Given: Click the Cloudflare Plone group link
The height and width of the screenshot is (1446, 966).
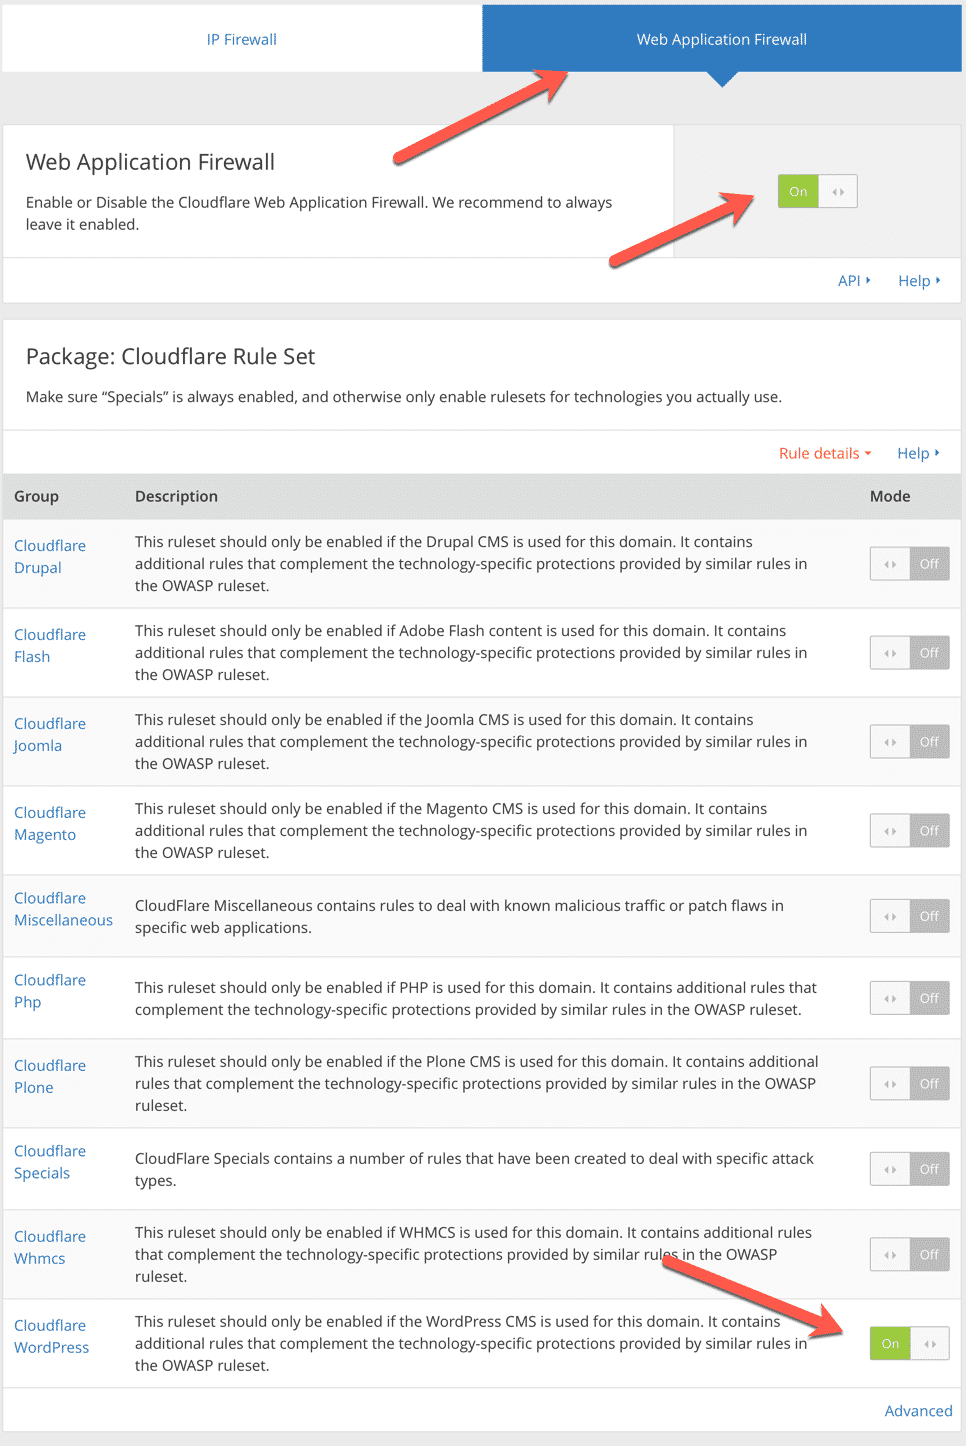Looking at the screenshot, I should (x=50, y=1077).
